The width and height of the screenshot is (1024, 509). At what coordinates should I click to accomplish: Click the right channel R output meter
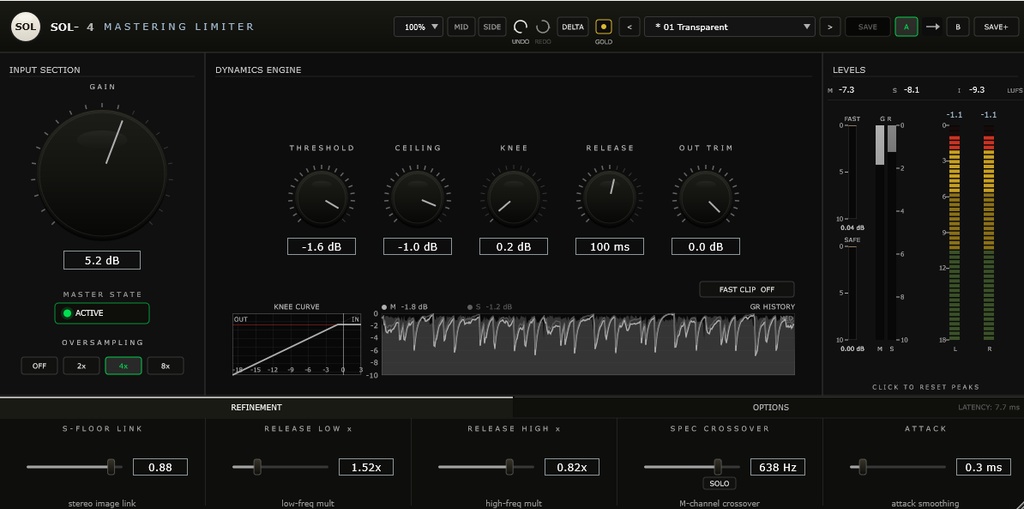coord(989,233)
